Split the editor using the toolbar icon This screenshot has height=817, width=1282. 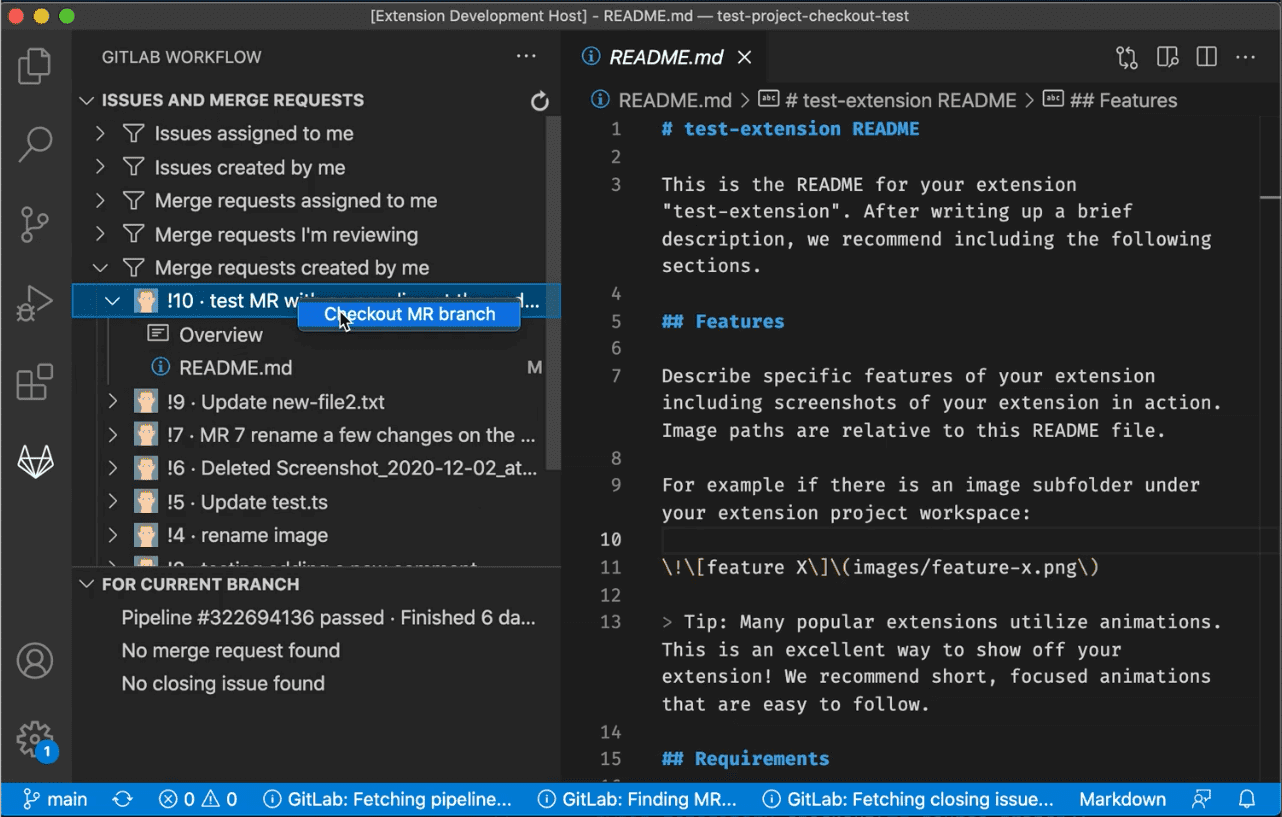[x=1206, y=57]
